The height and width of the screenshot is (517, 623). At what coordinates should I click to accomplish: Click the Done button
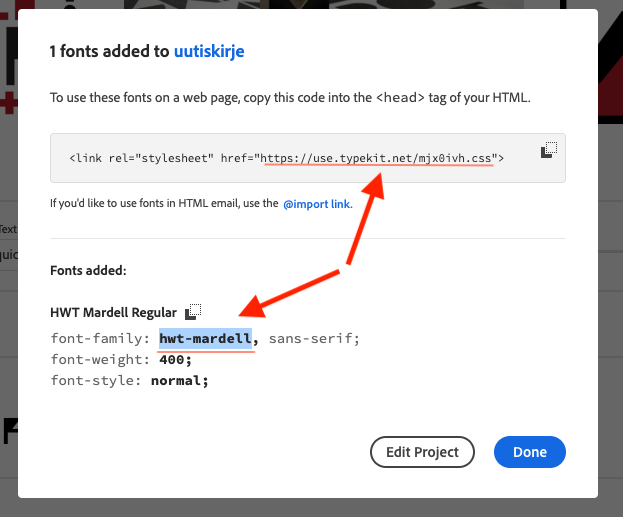click(x=530, y=452)
